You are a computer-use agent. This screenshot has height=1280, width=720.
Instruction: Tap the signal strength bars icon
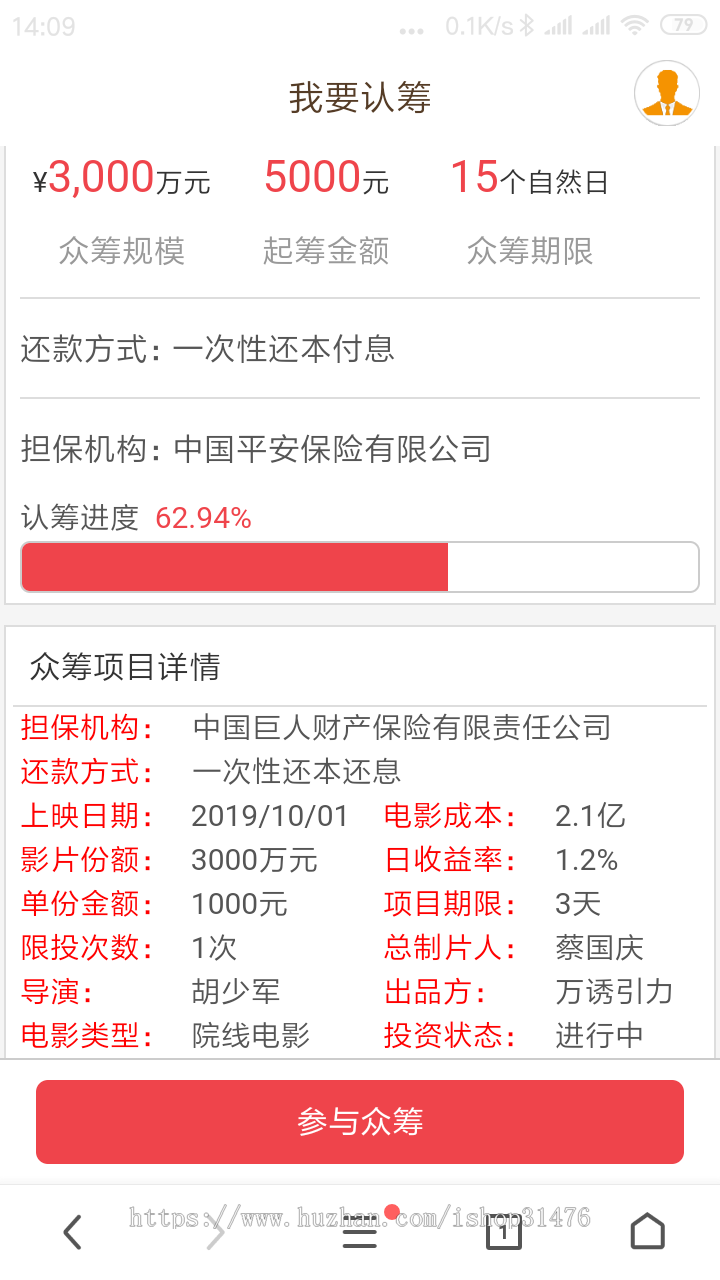tap(558, 27)
